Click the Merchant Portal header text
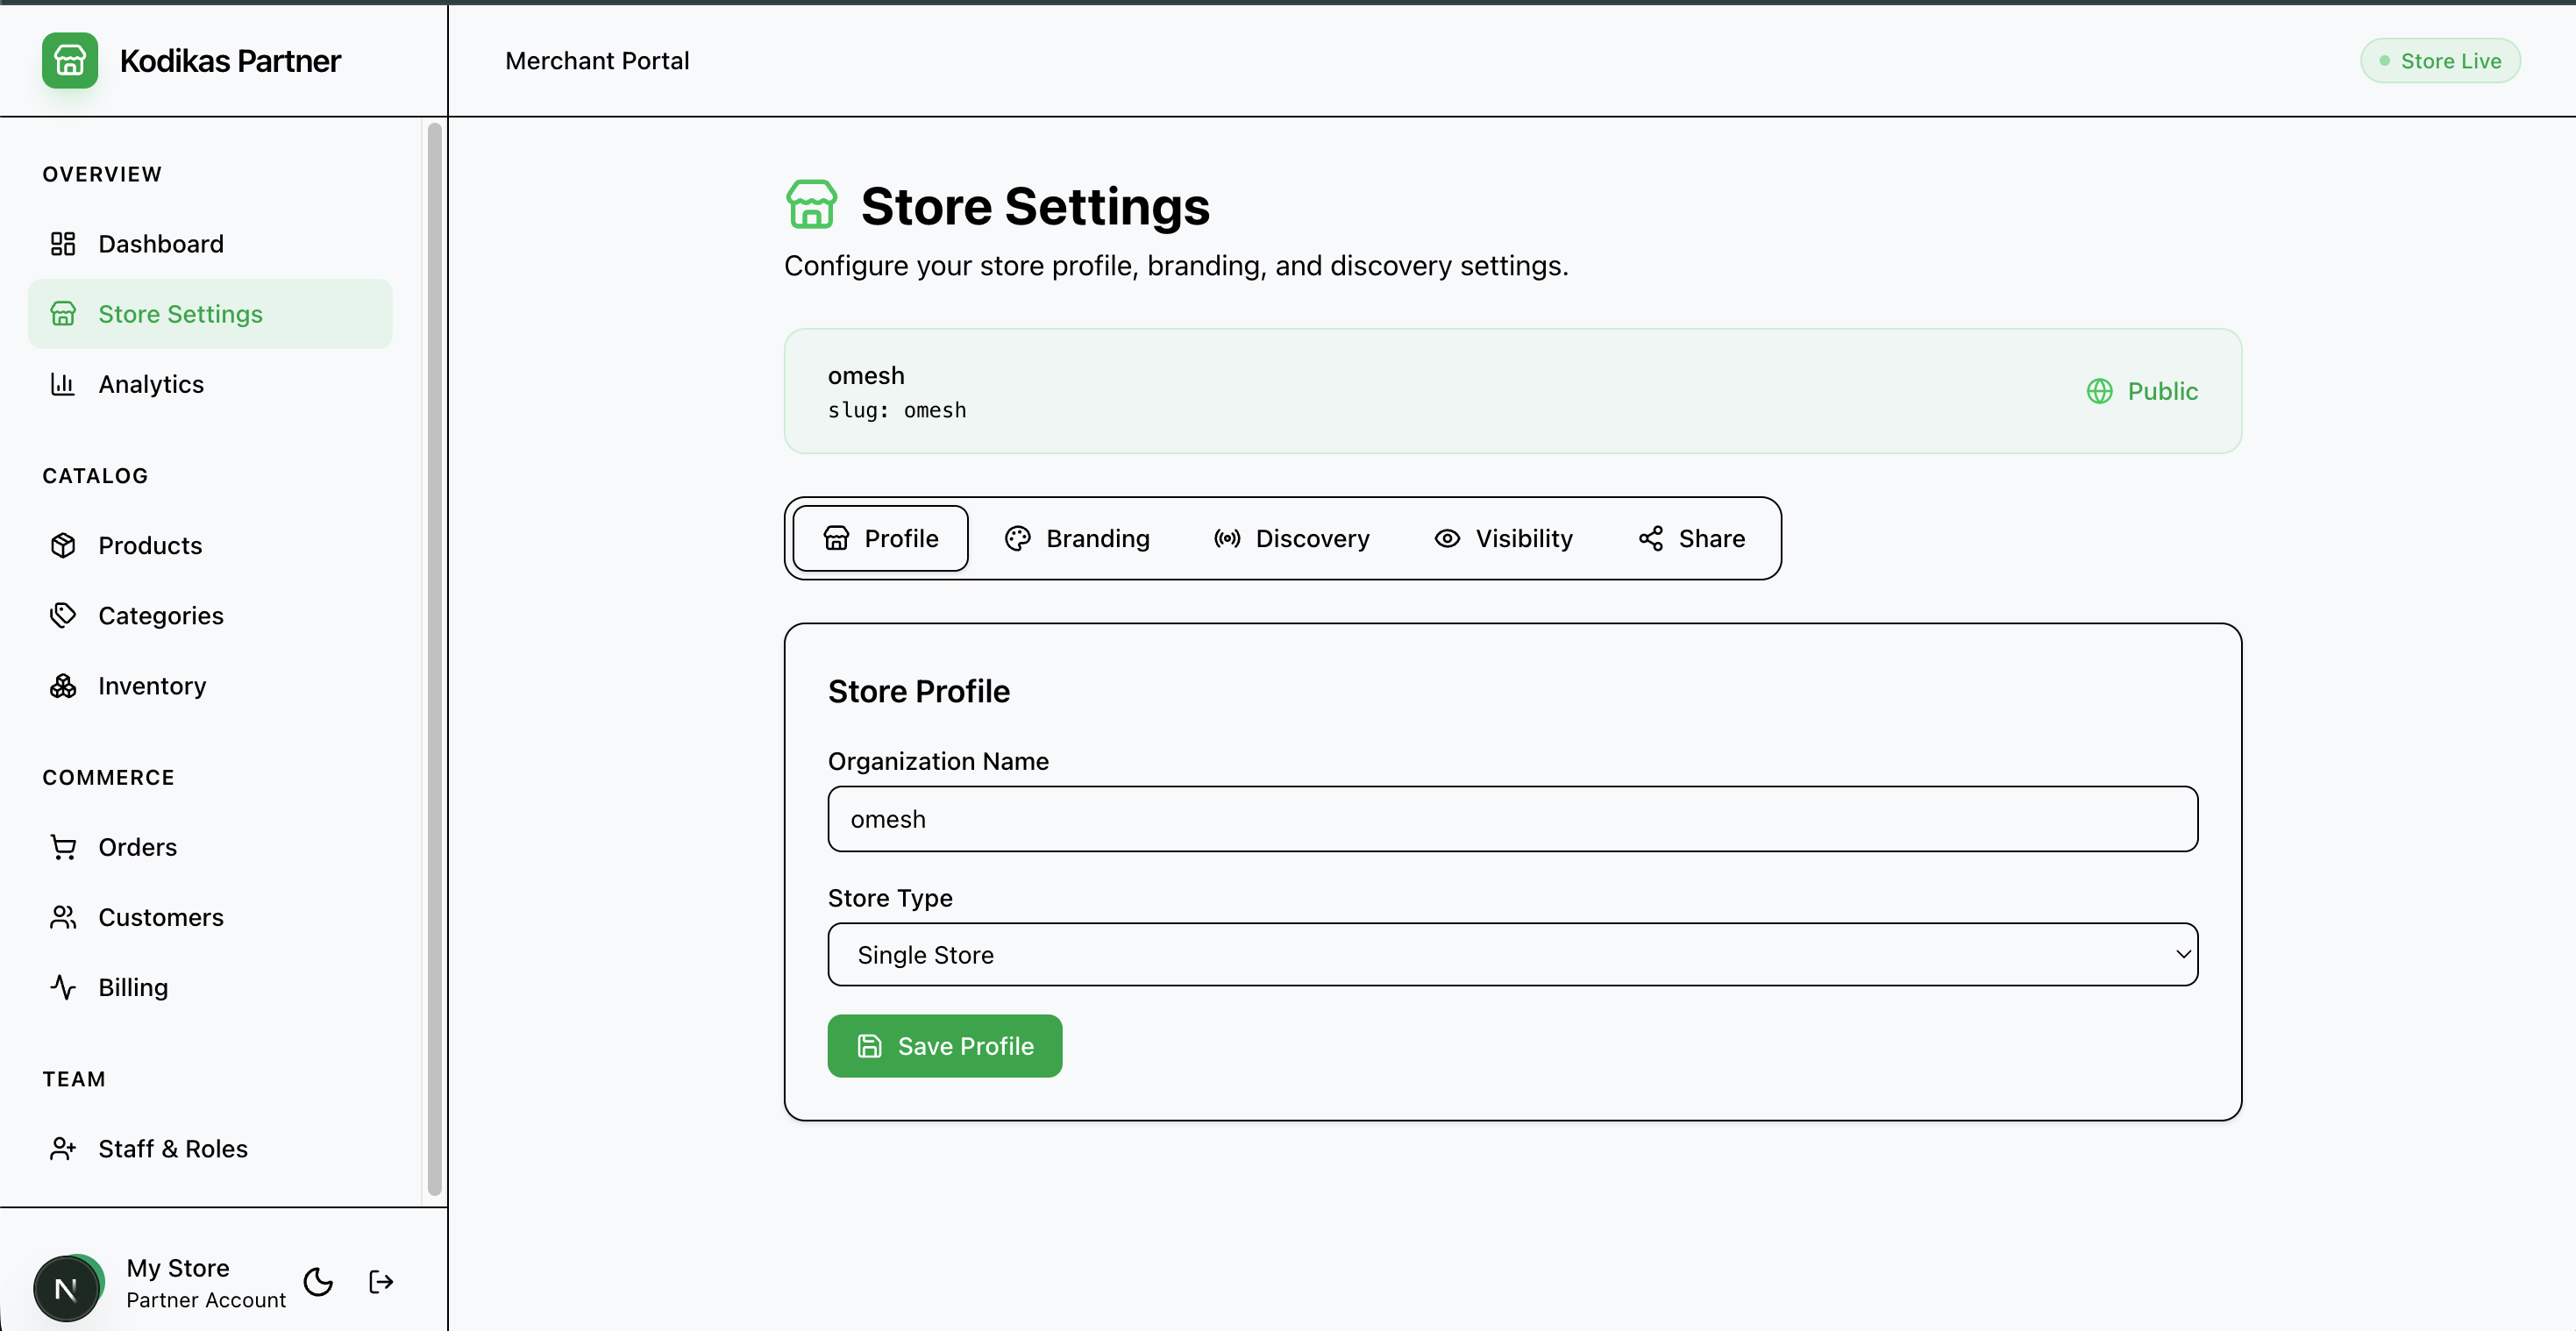 pos(597,61)
